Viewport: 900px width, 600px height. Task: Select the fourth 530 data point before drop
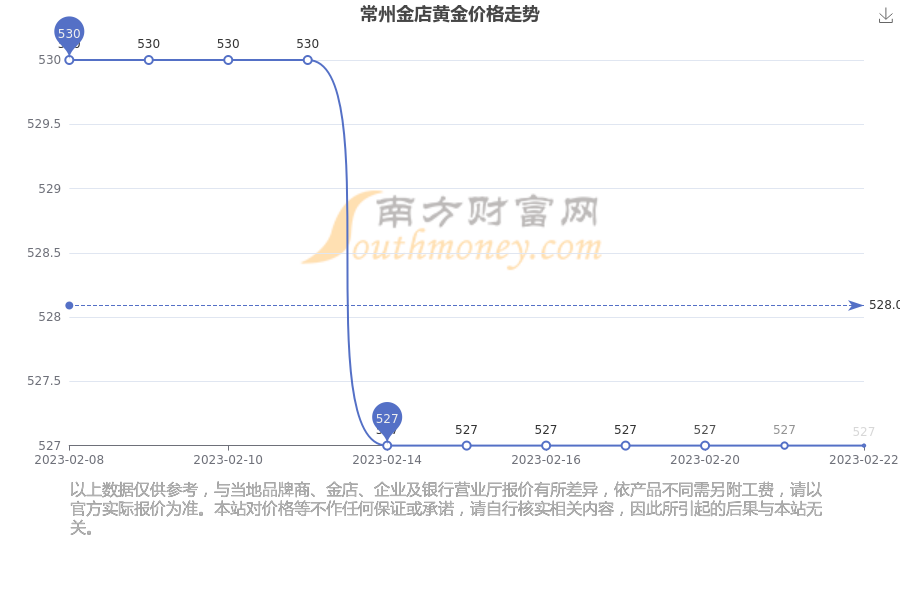click(308, 60)
